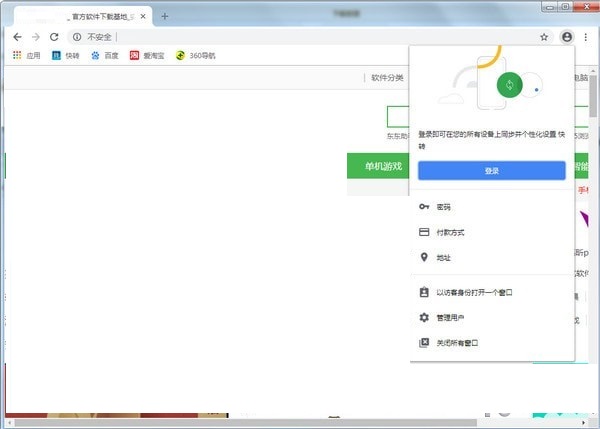Bookmark this page with the star icon
Viewport: 600px width, 429px height.
(x=544, y=37)
